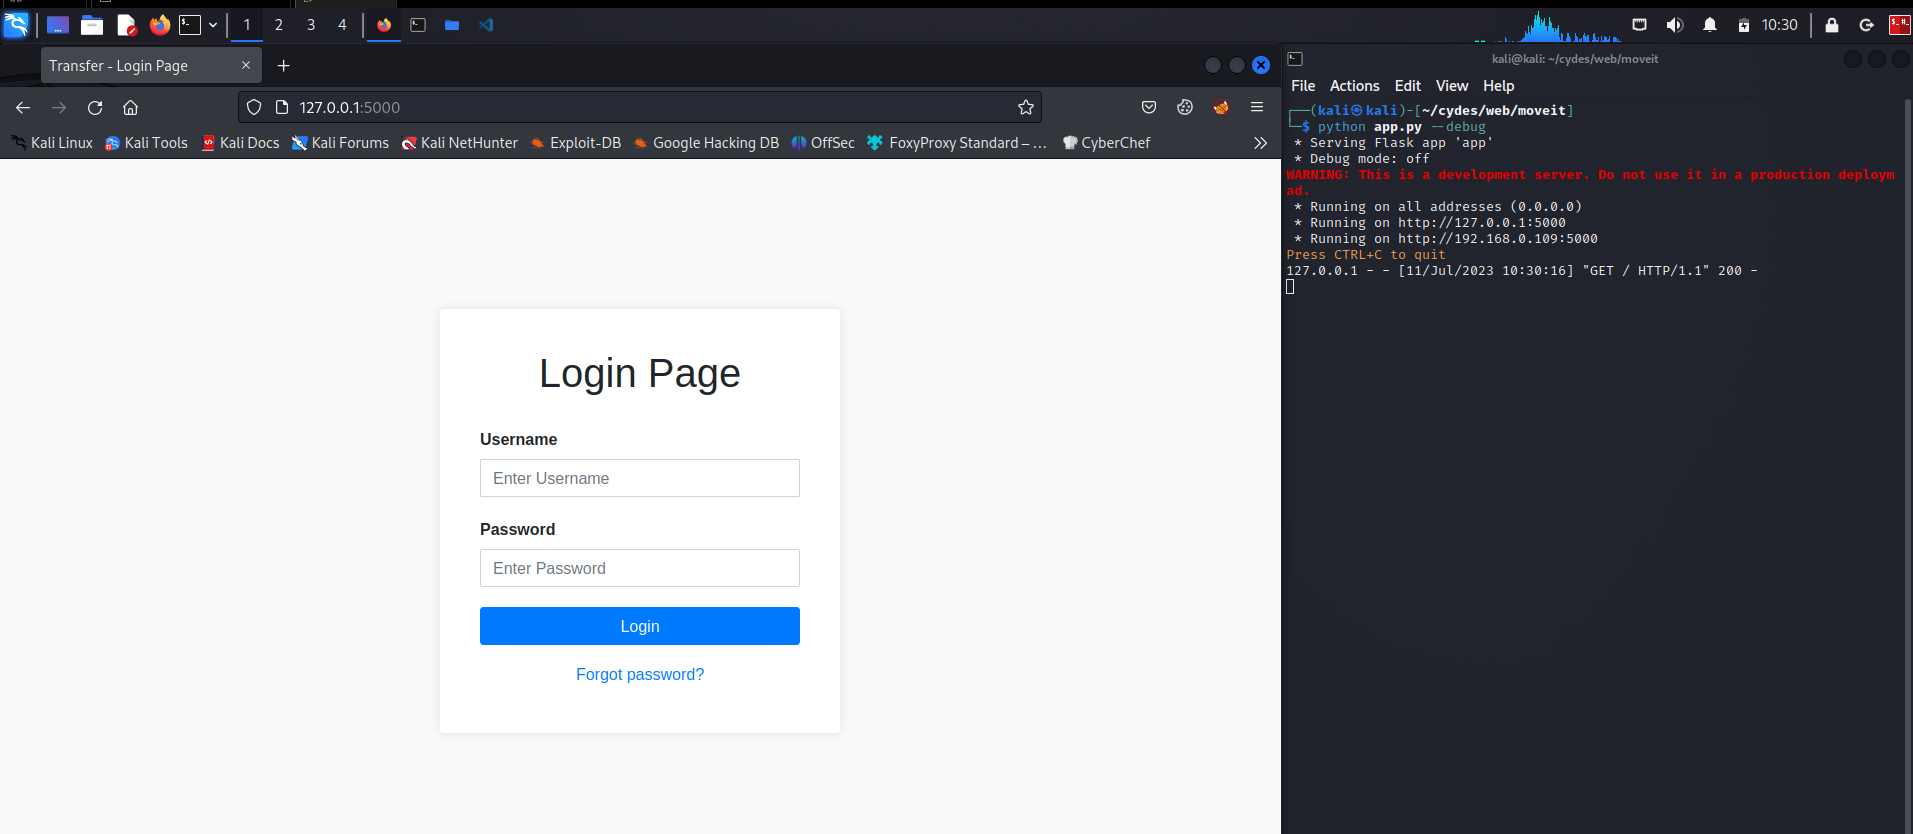The image size is (1913, 834).
Task: Open the Kali applications menu logo
Action: tap(16, 25)
